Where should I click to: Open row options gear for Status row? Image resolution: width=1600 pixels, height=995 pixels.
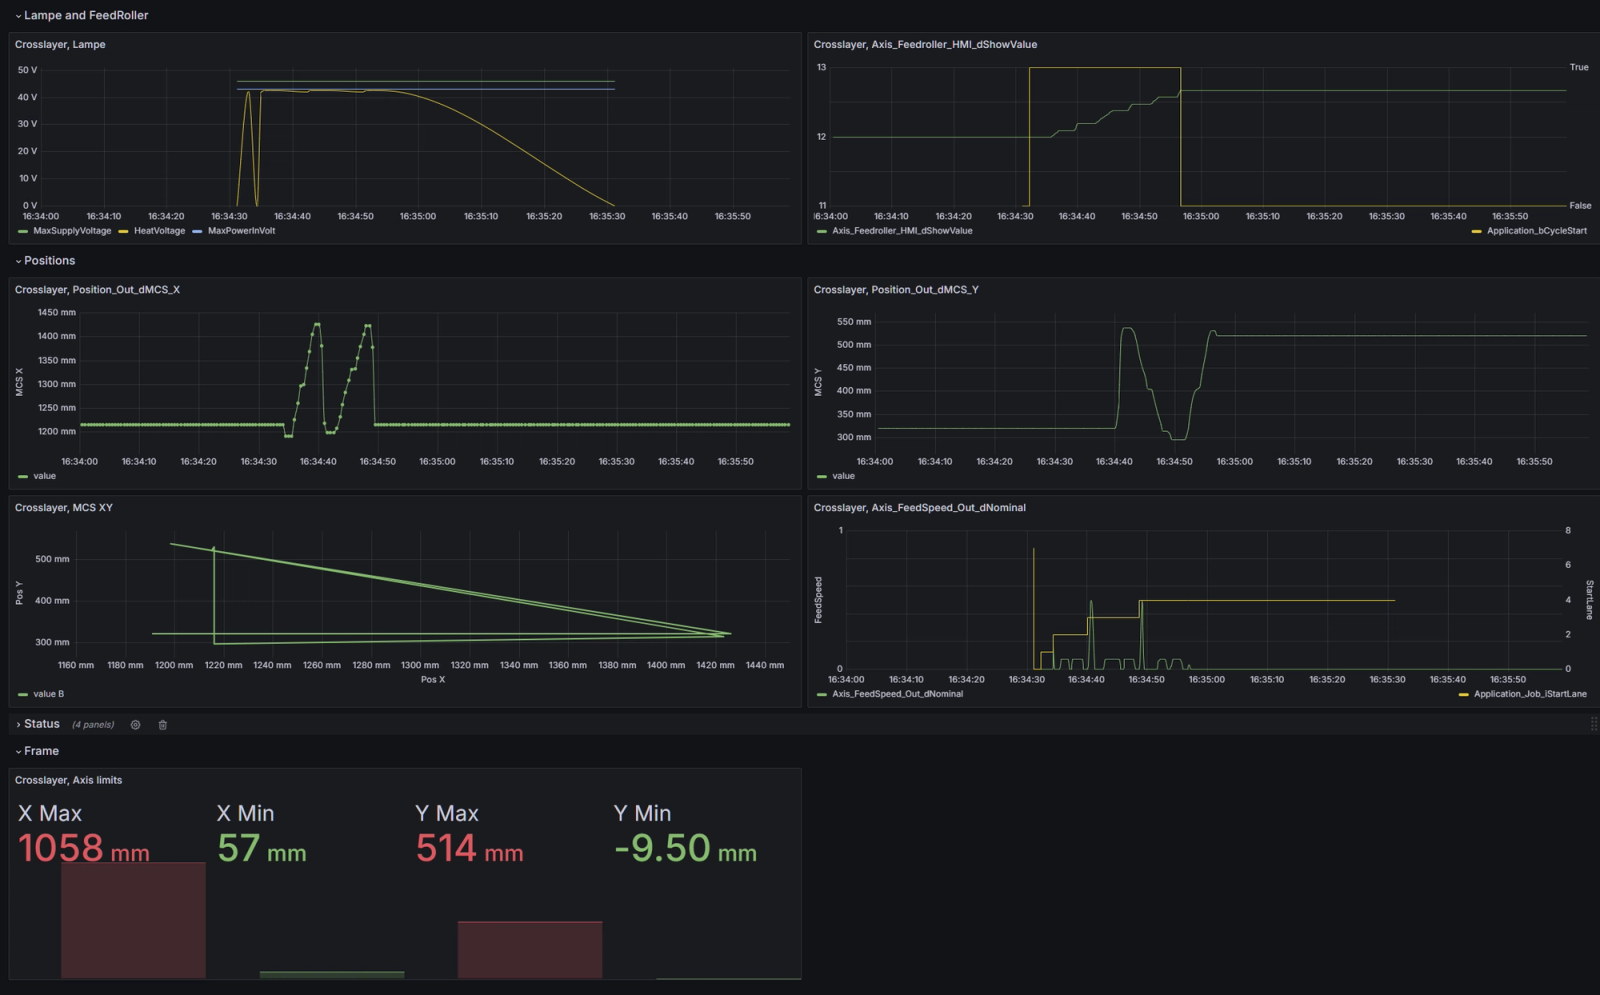135,725
